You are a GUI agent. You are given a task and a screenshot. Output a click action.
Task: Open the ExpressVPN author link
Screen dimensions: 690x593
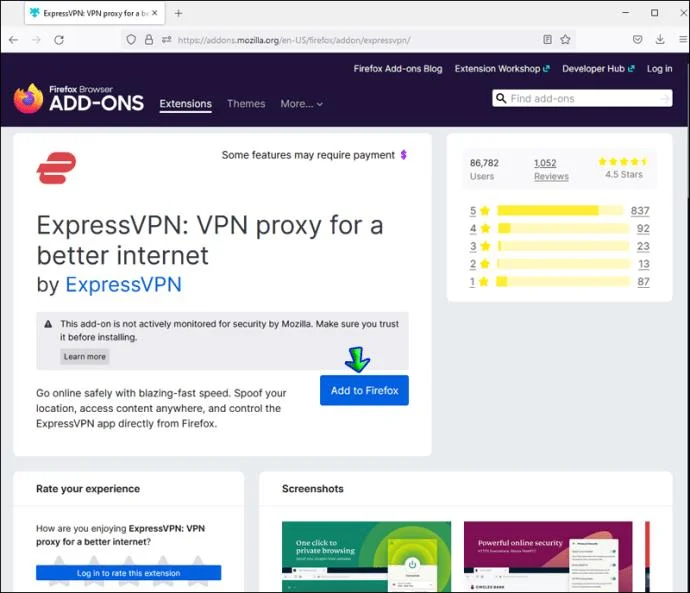click(x=123, y=285)
